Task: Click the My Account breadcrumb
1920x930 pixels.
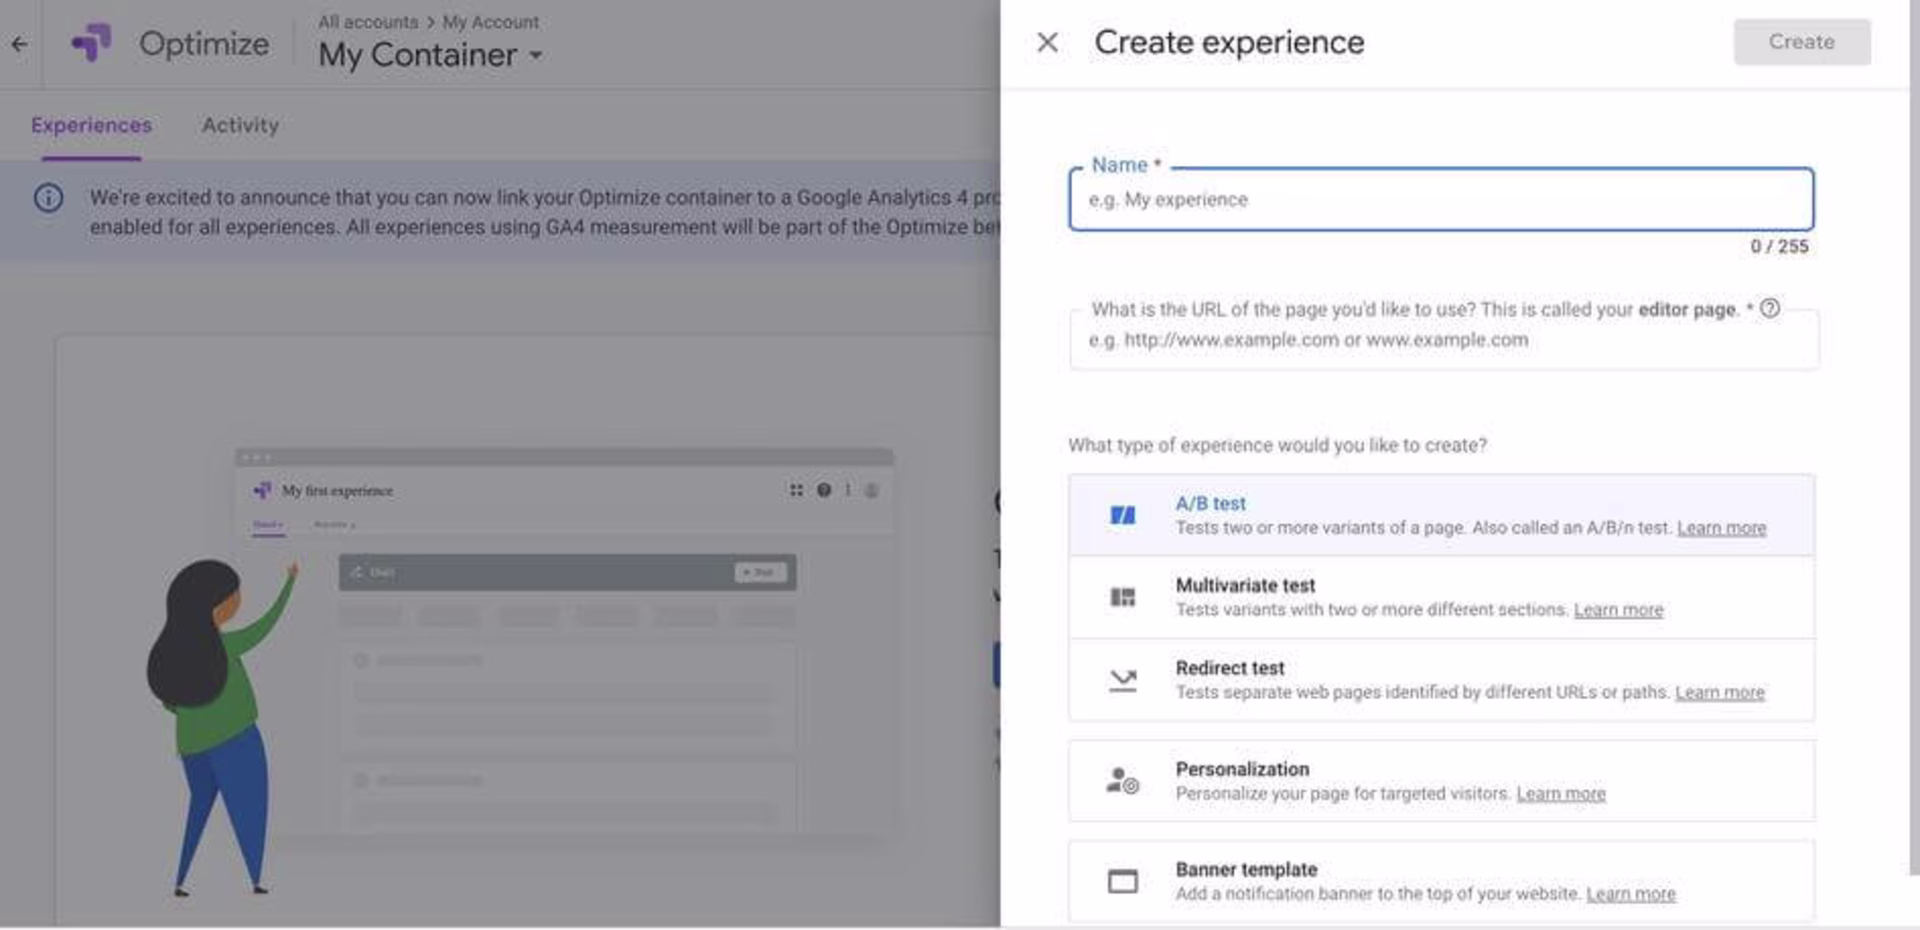Action: (490, 22)
